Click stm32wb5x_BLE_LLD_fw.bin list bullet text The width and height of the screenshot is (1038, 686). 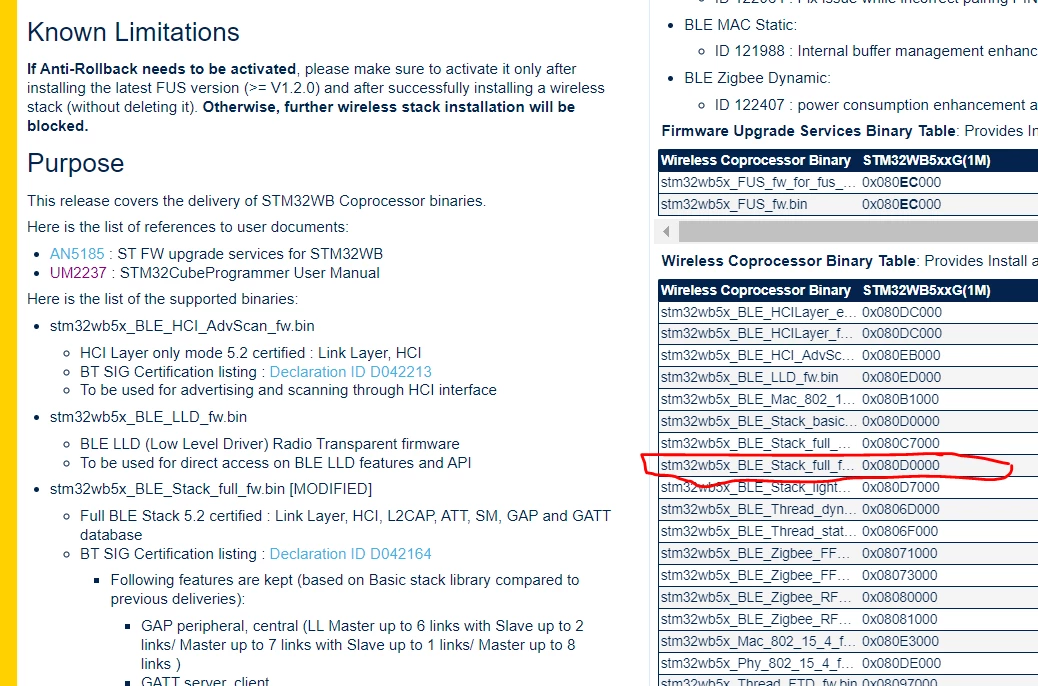(x=148, y=416)
